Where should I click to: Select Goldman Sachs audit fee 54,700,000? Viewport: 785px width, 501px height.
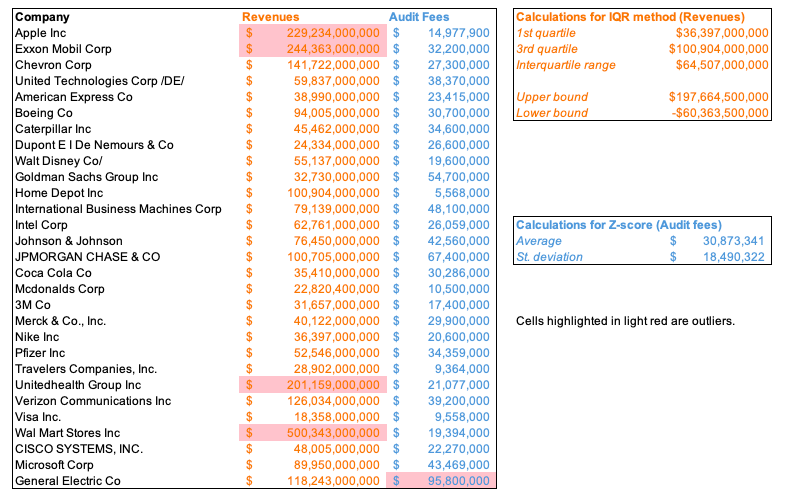tap(458, 177)
